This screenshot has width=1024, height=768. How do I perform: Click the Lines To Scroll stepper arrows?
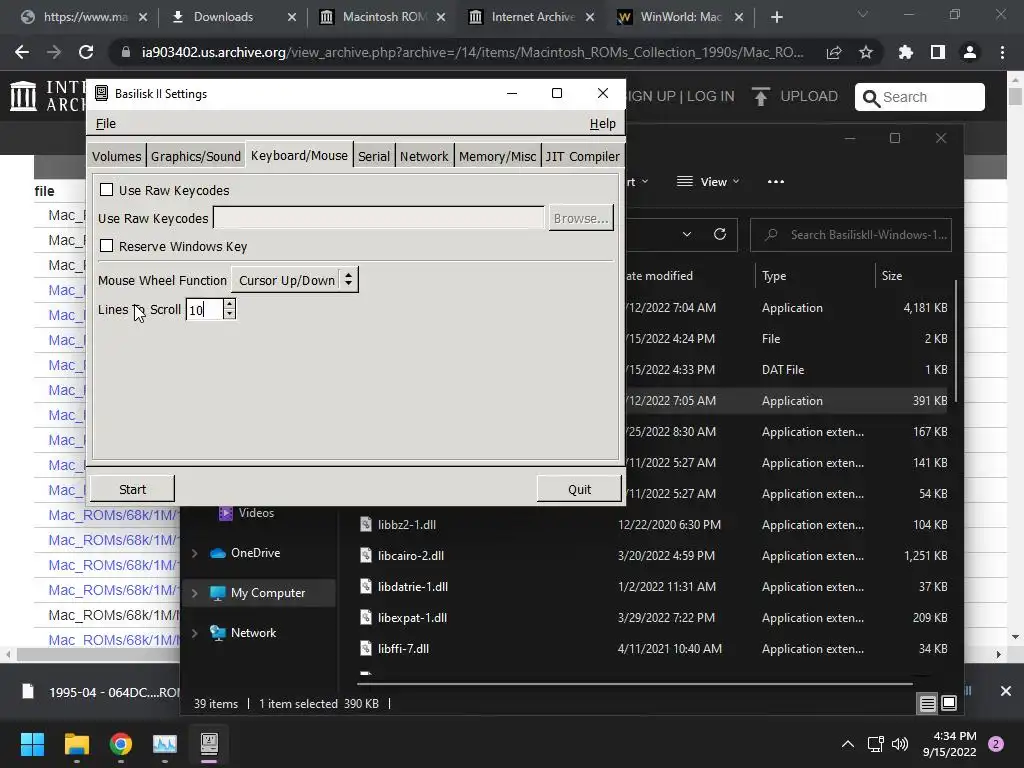click(229, 309)
